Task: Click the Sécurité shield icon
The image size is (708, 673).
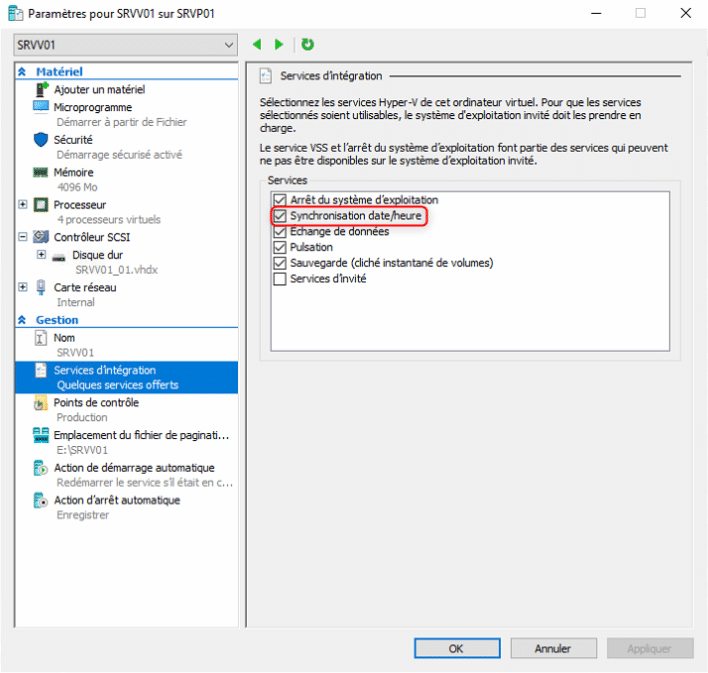Action: [41, 140]
